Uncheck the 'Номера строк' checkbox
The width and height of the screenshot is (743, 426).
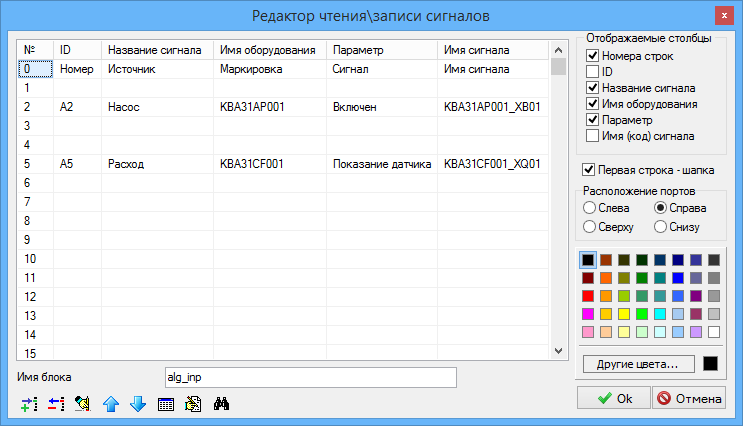(593, 56)
